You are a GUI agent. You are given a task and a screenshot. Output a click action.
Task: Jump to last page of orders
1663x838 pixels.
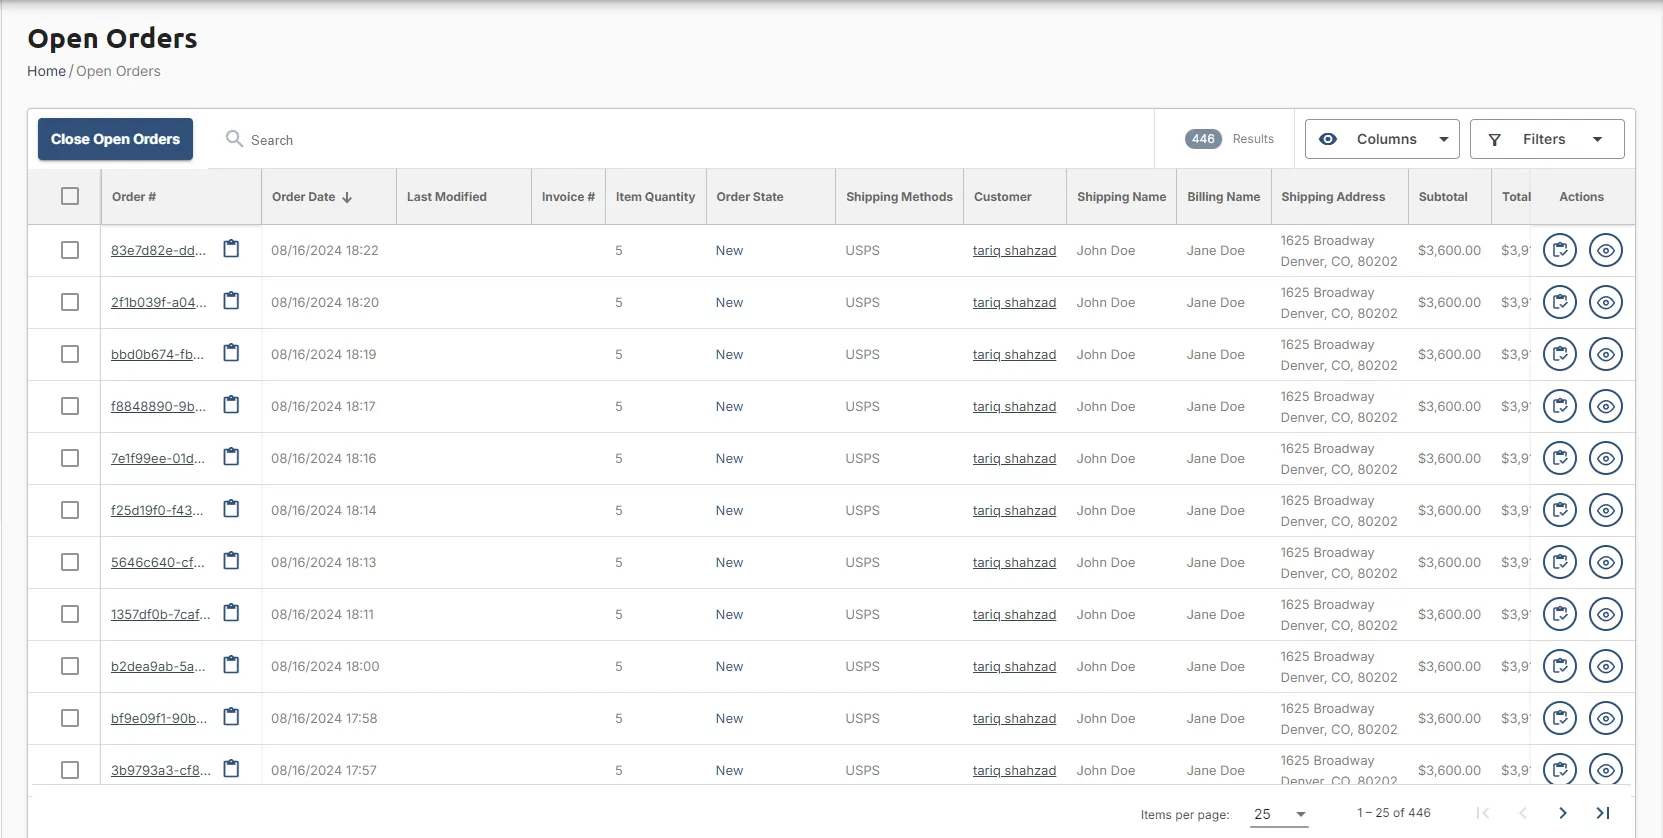click(1603, 813)
